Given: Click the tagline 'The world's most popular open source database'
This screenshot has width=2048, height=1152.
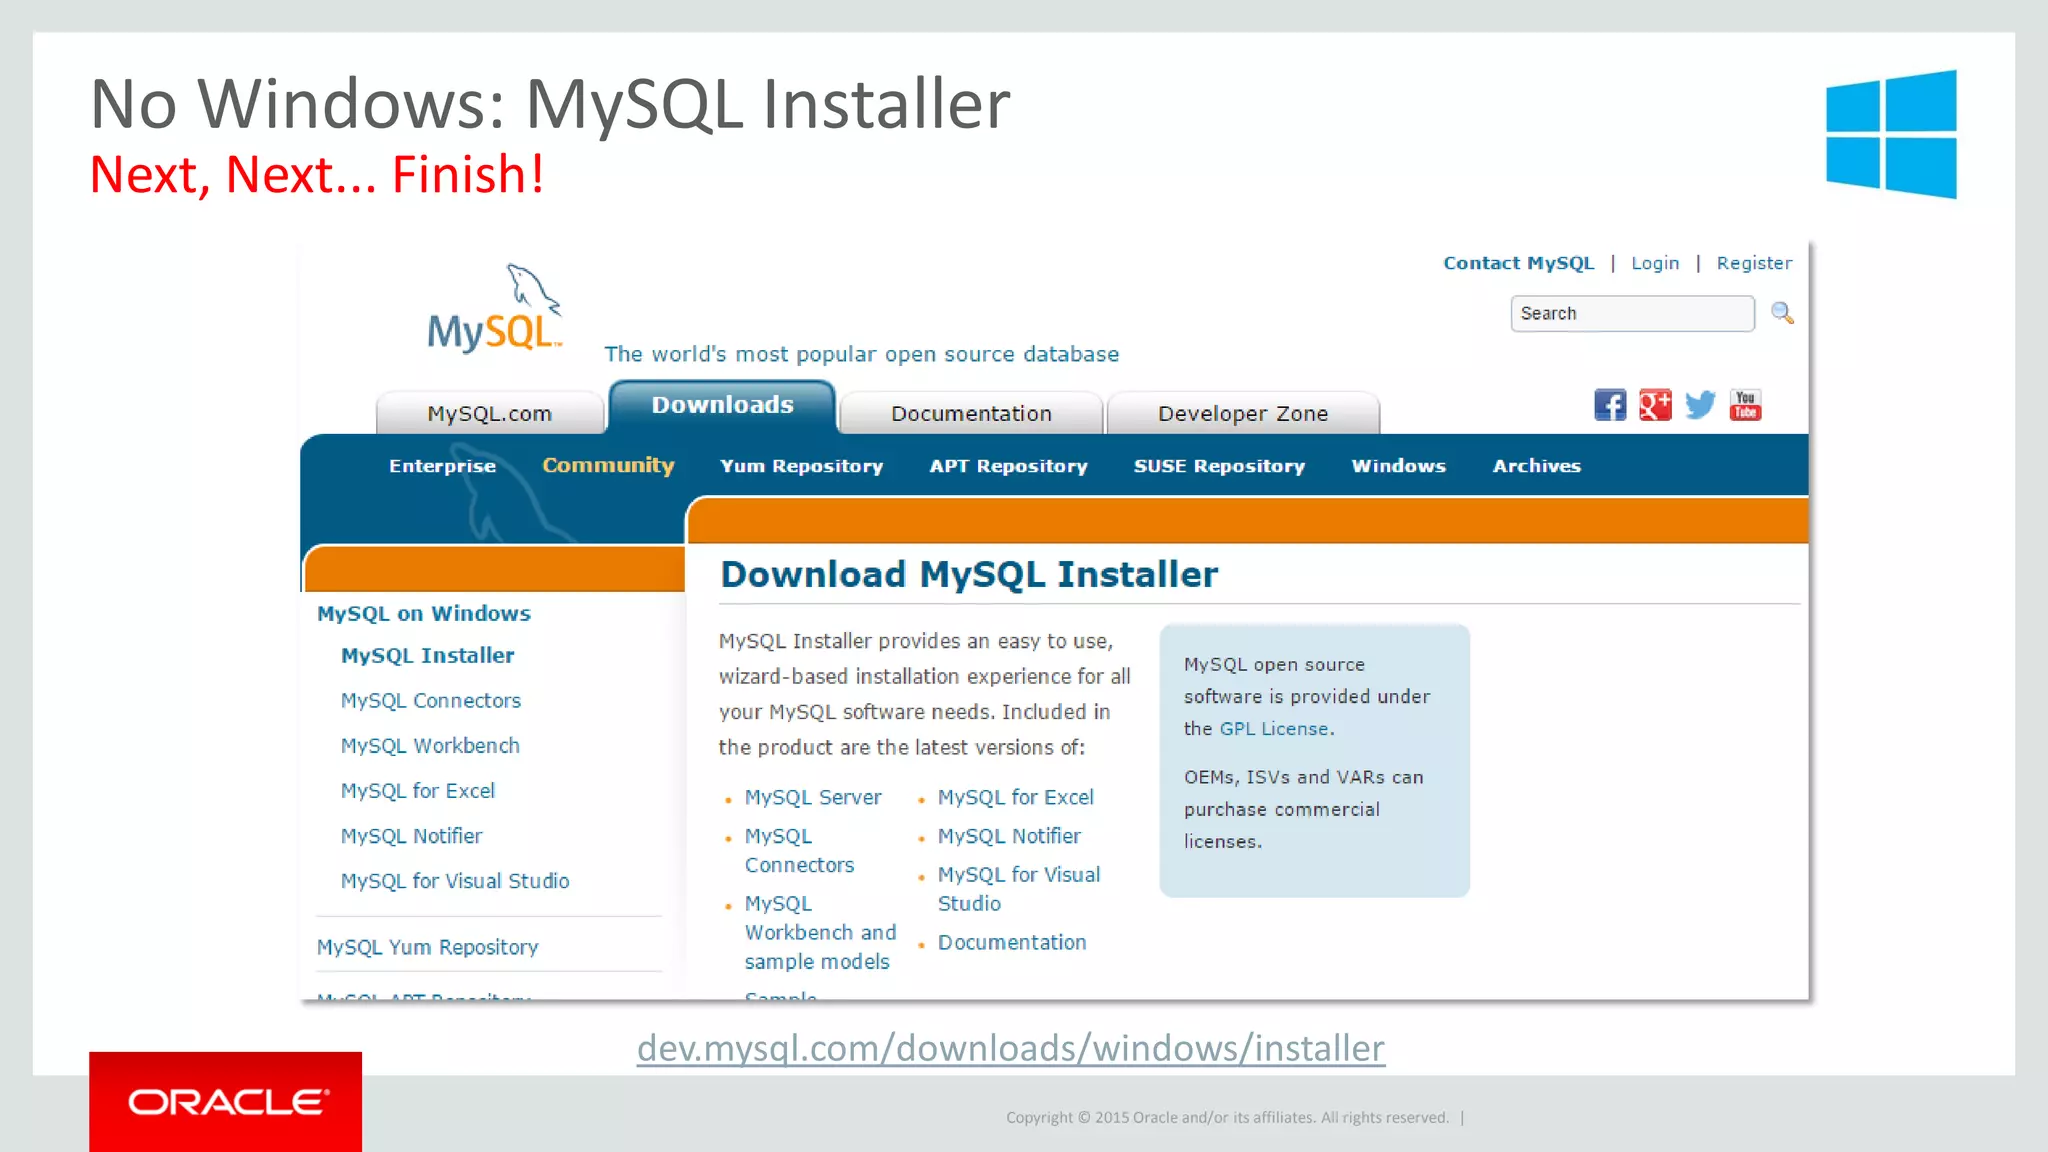Looking at the screenshot, I should coord(861,355).
